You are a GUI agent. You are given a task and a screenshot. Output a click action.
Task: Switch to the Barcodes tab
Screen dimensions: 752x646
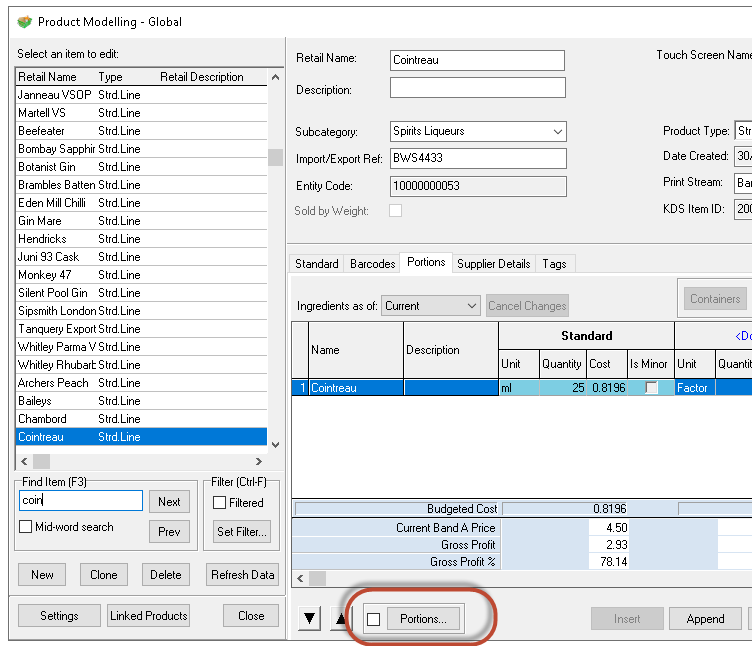tap(373, 264)
